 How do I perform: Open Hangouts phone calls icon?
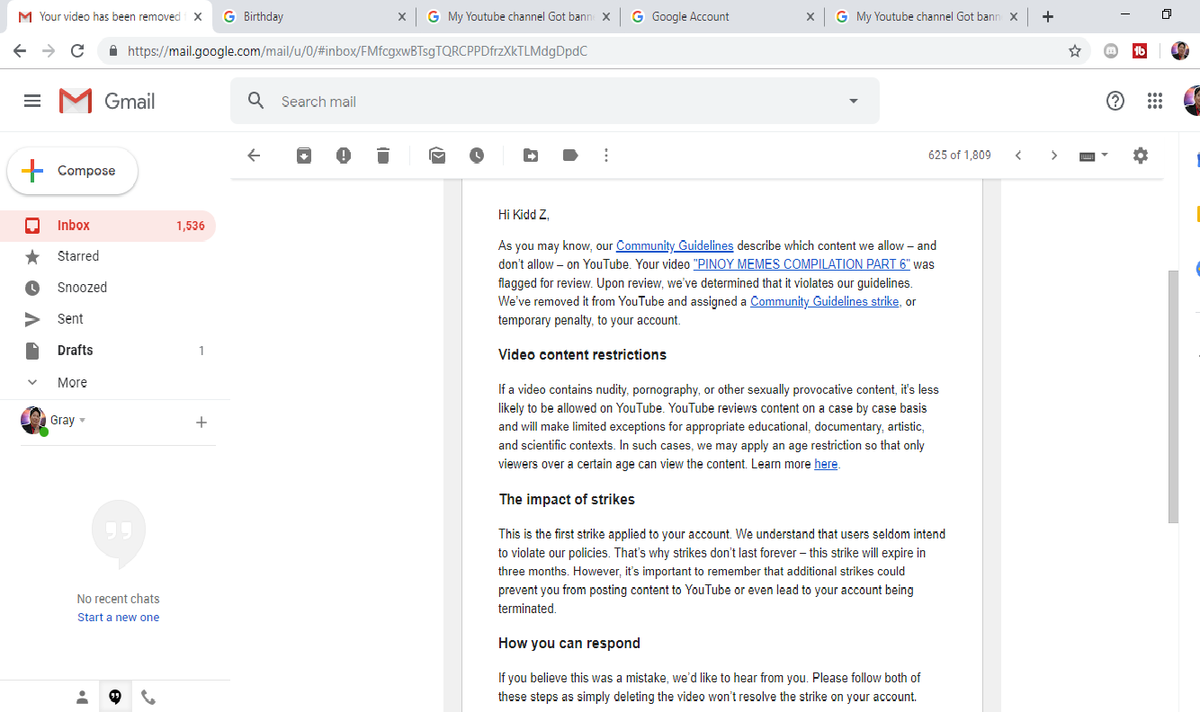[x=148, y=697]
